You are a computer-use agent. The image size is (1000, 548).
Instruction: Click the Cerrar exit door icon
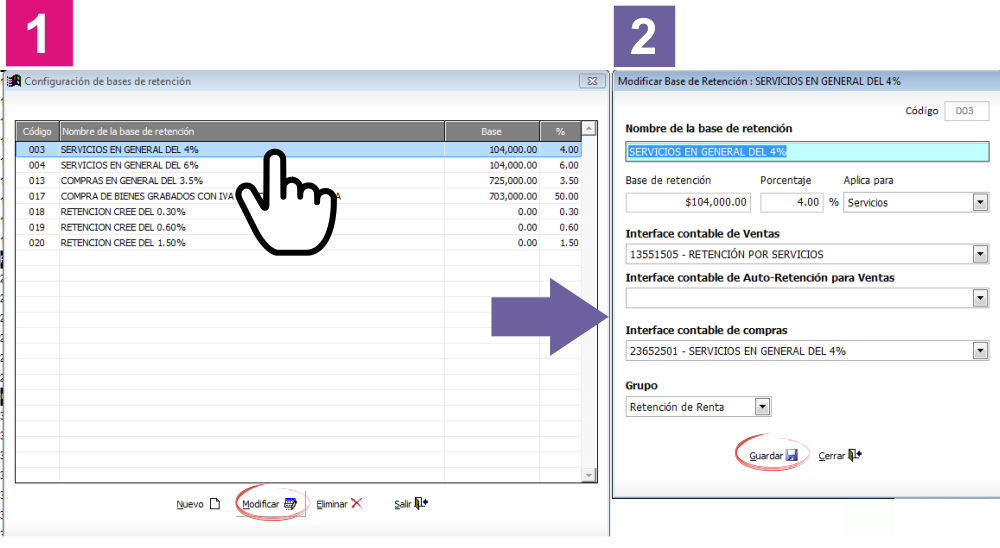point(855,455)
